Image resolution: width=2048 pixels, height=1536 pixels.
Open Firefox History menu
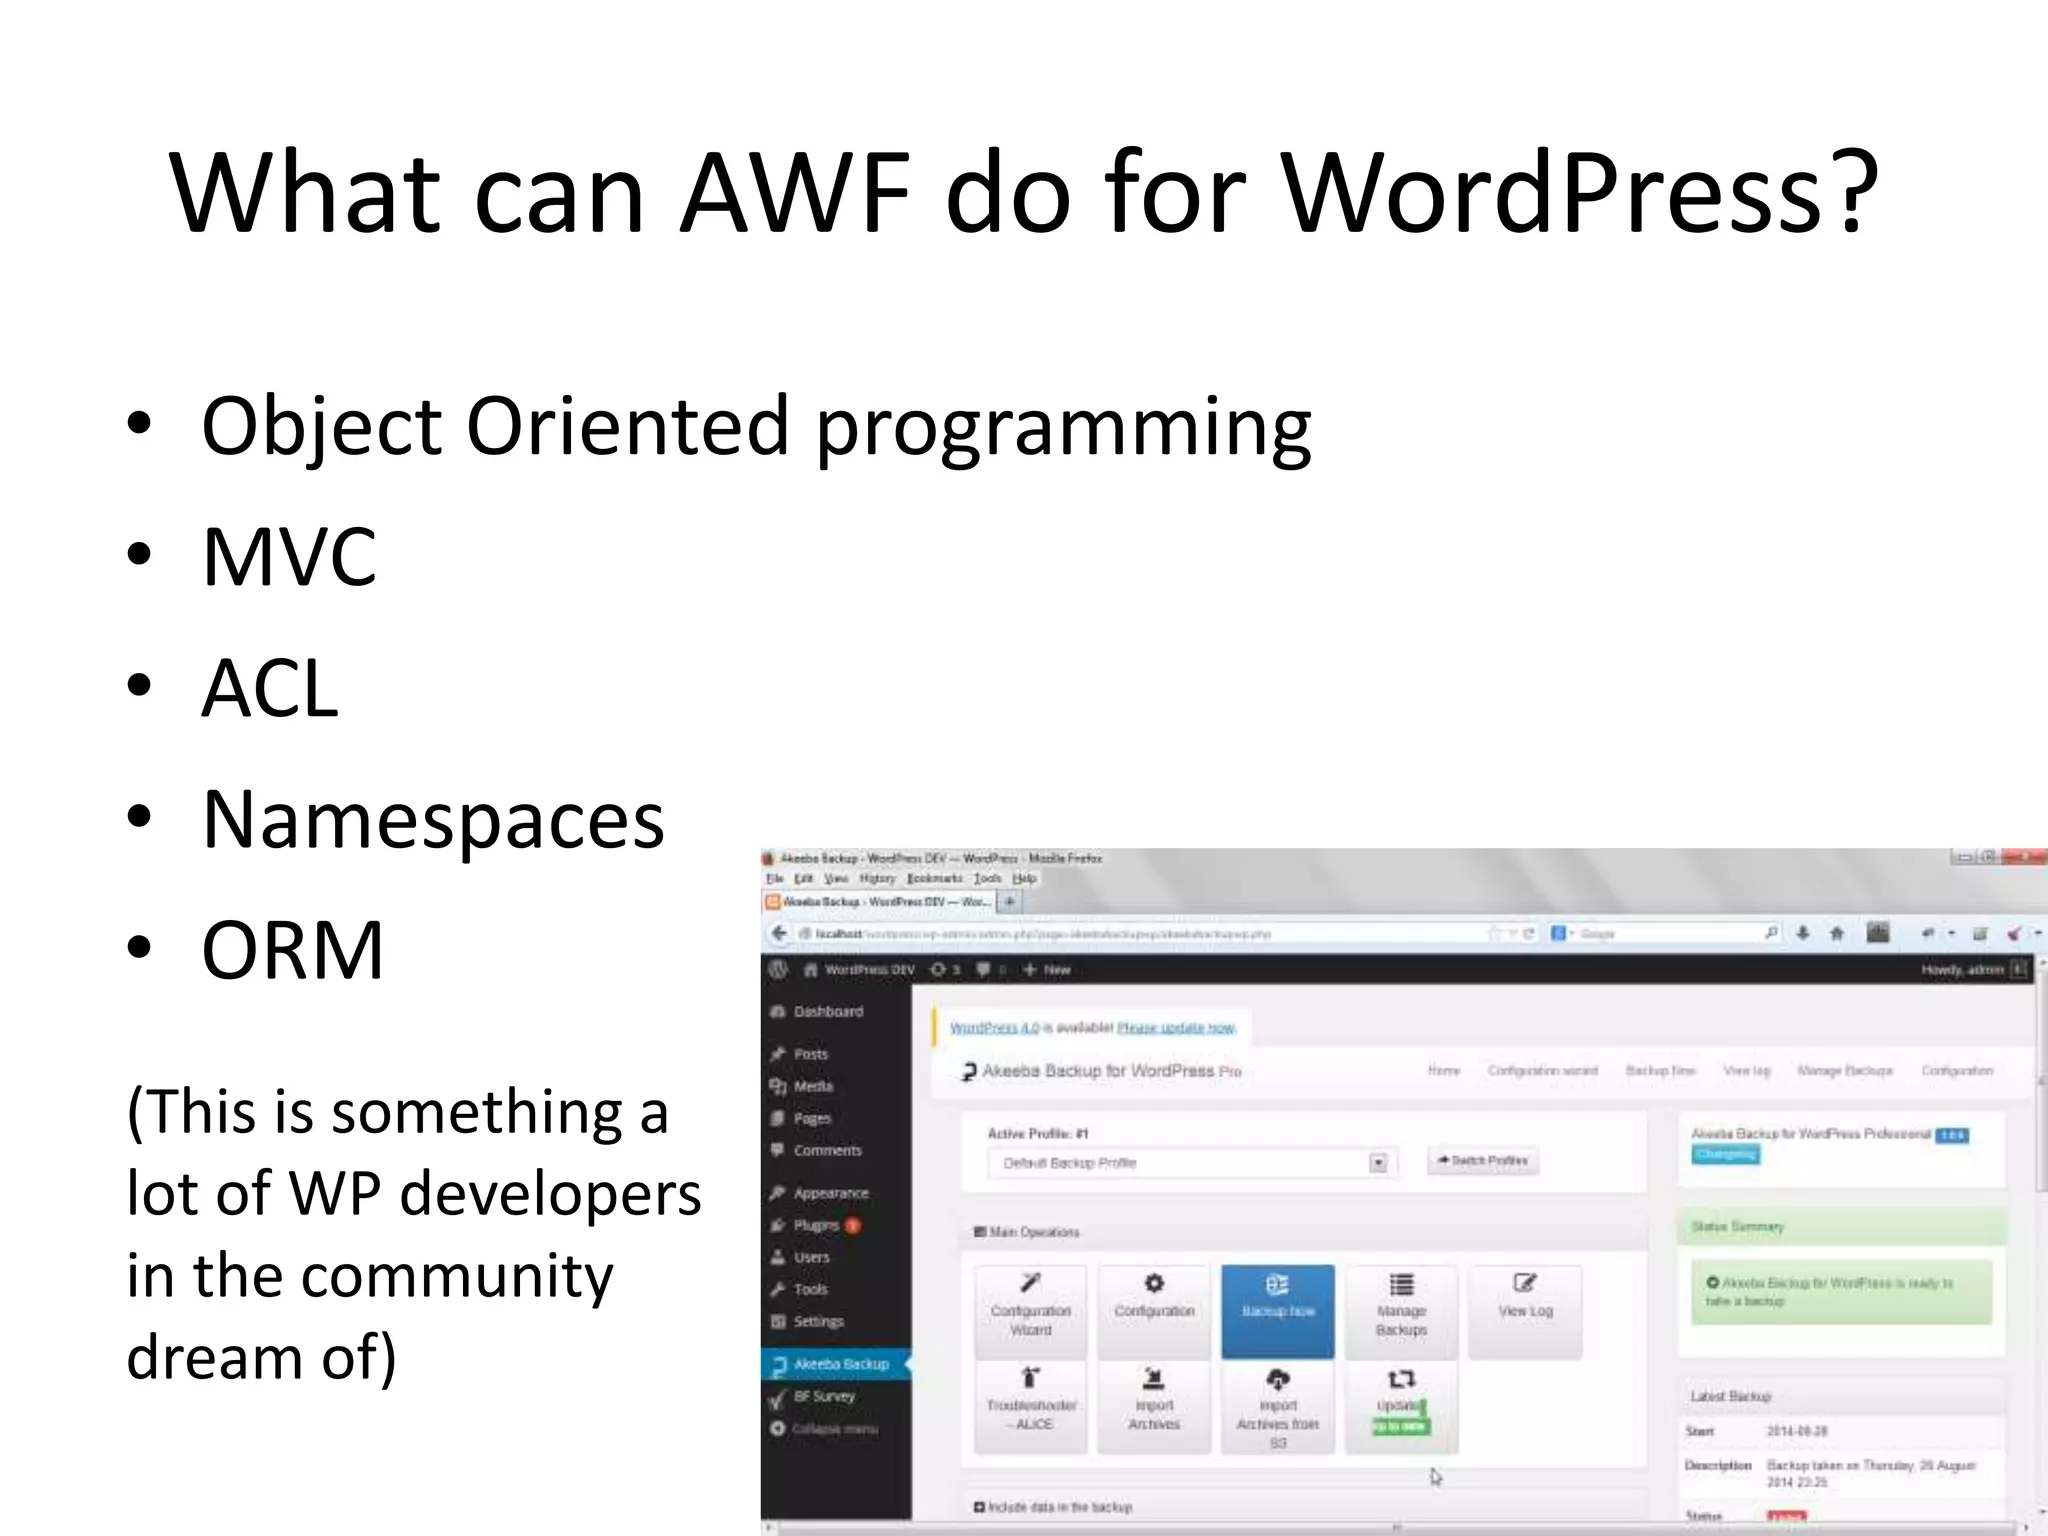(877, 878)
